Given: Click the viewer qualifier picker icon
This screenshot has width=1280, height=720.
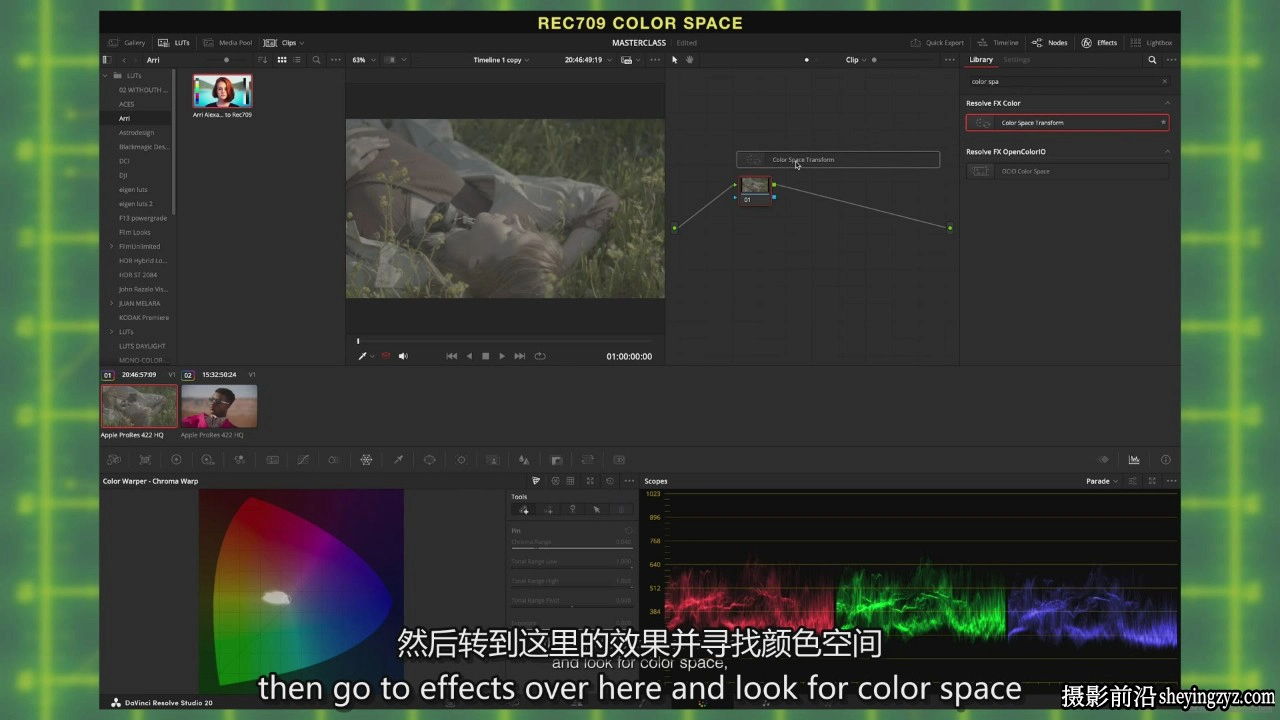Looking at the screenshot, I should [x=363, y=356].
